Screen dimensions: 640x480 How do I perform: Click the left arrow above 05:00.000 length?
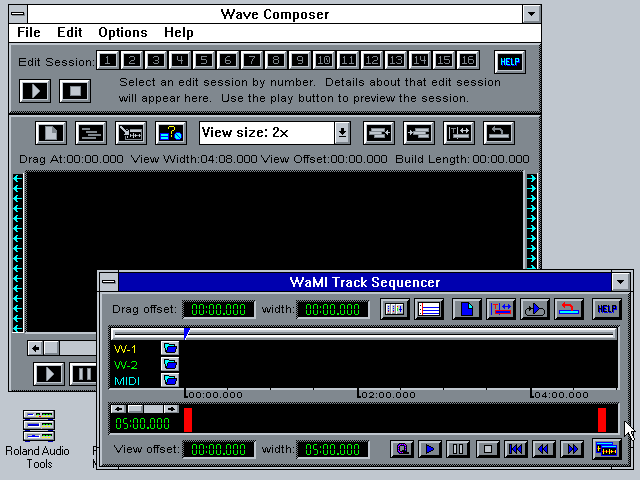pos(118,409)
